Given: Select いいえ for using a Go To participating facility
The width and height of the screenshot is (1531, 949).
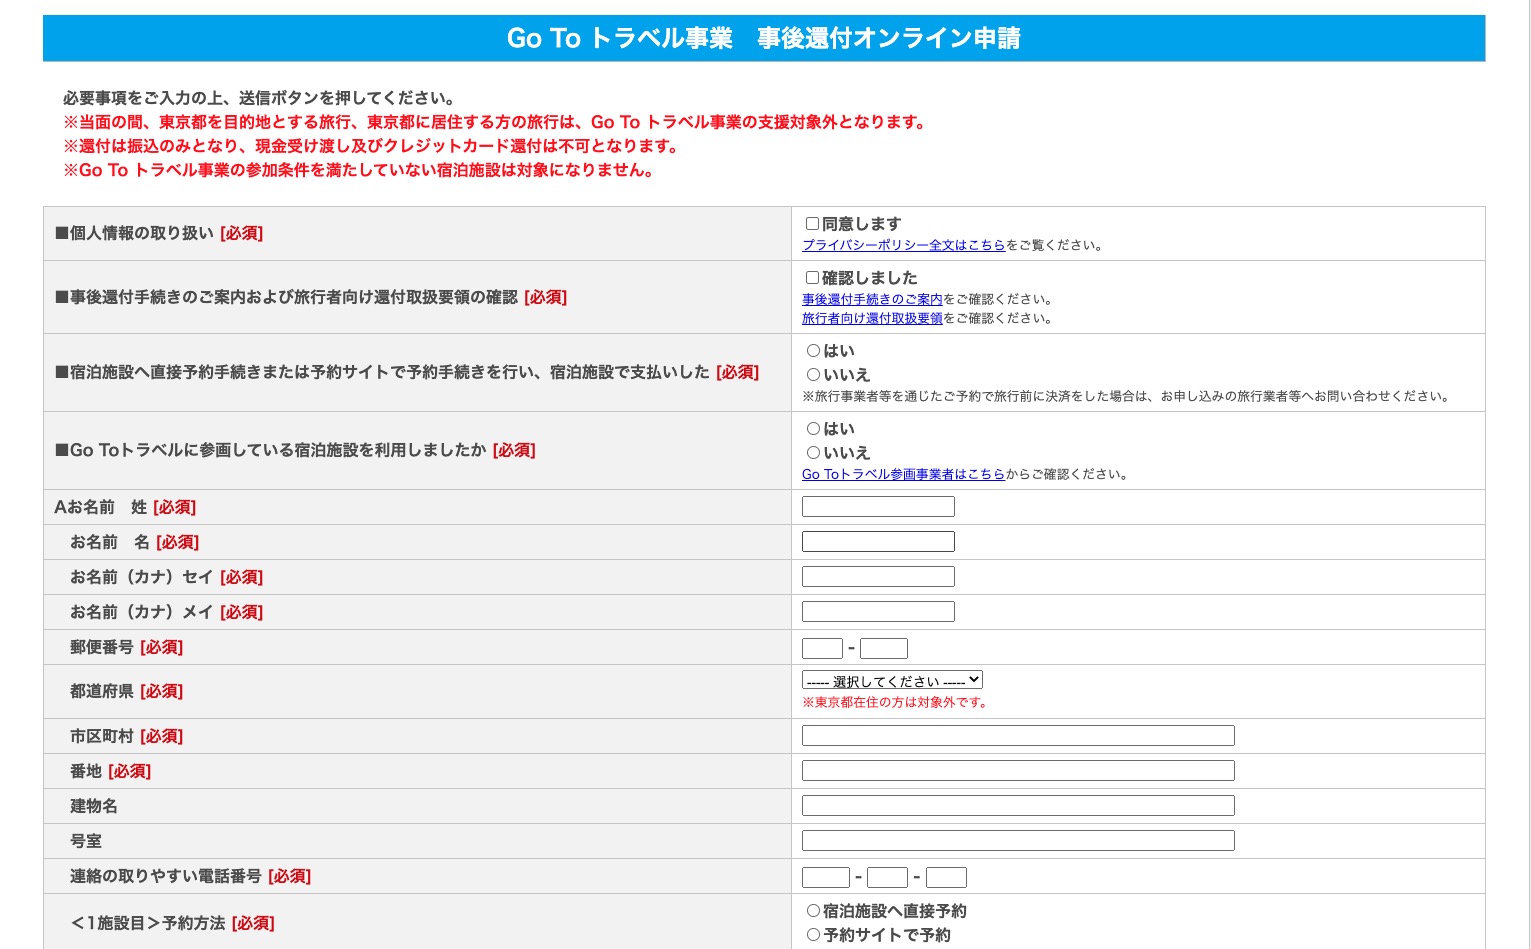Looking at the screenshot, I should tap(813, 453).
